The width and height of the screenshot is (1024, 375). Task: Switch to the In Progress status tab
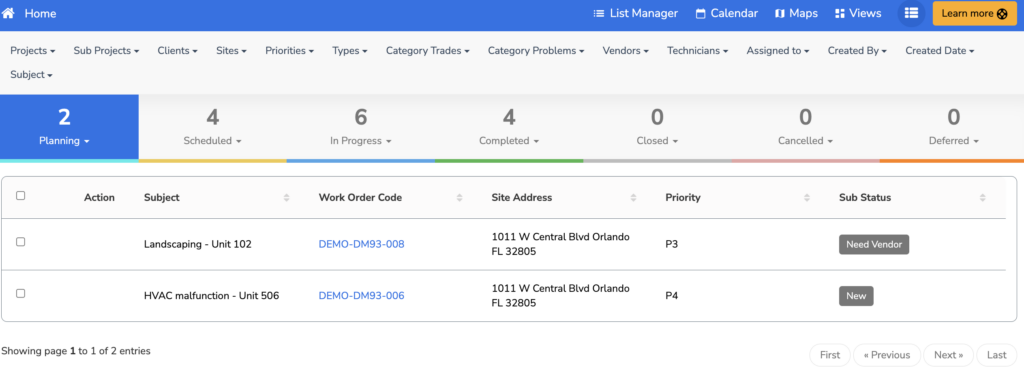(360, 127)
